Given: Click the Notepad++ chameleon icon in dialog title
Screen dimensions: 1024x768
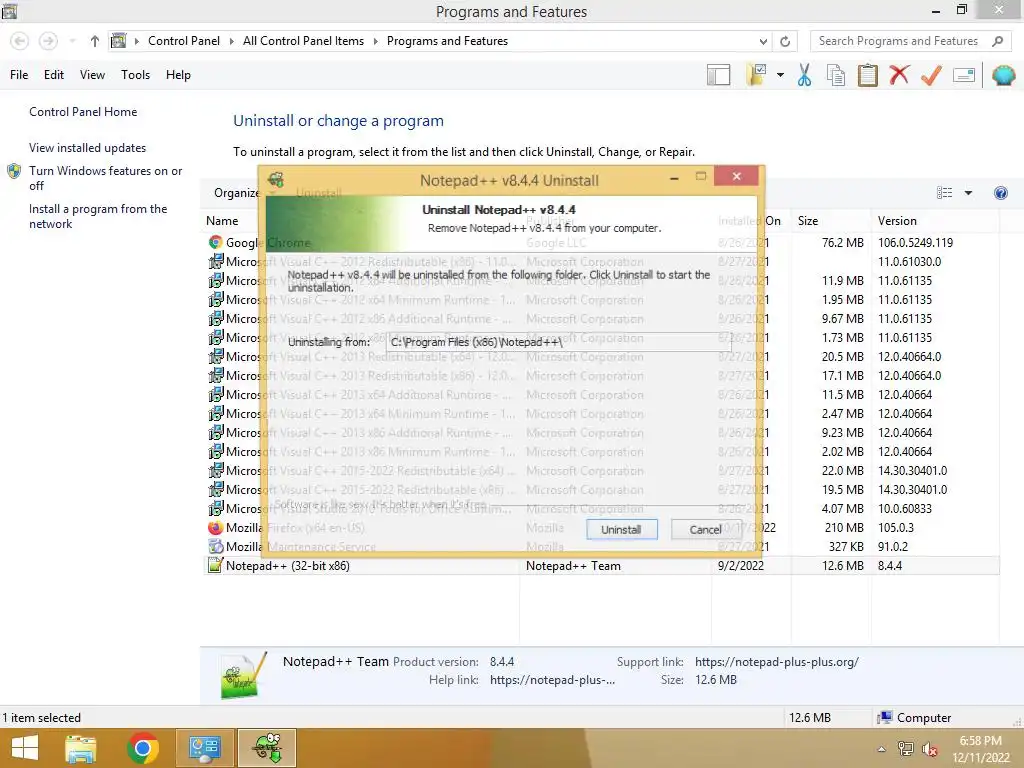Looking at the screenshot, I should (x=276, y=179).
